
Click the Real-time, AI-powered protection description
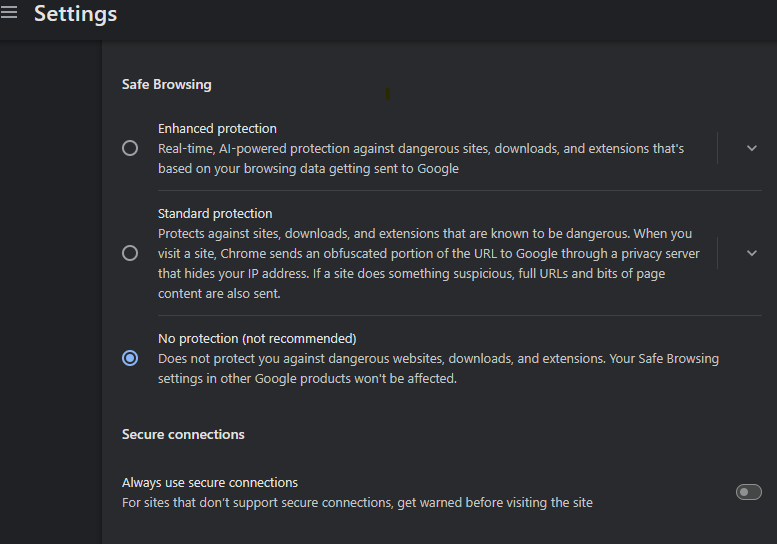pos(421,159)
